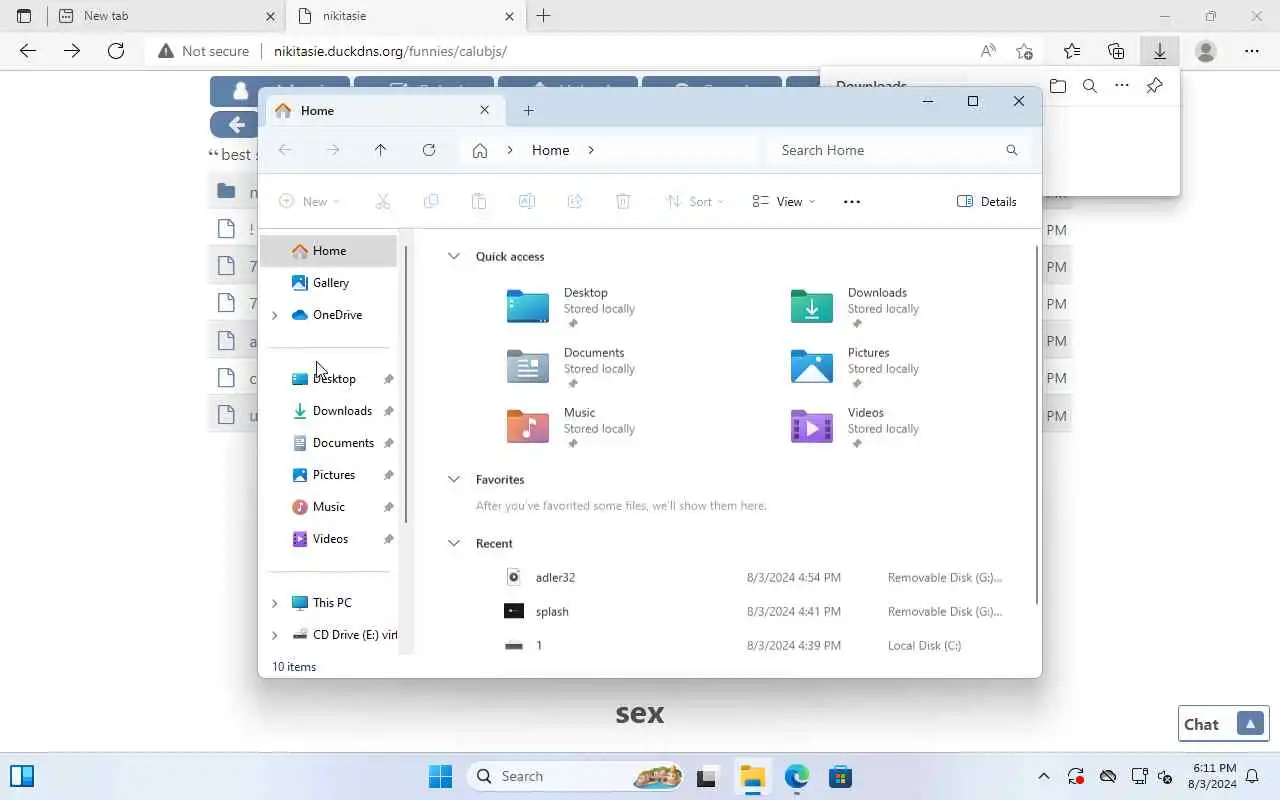1280x800 pixels.
Task: Open Edge tab actions menu icon
Action: point(24,16)
